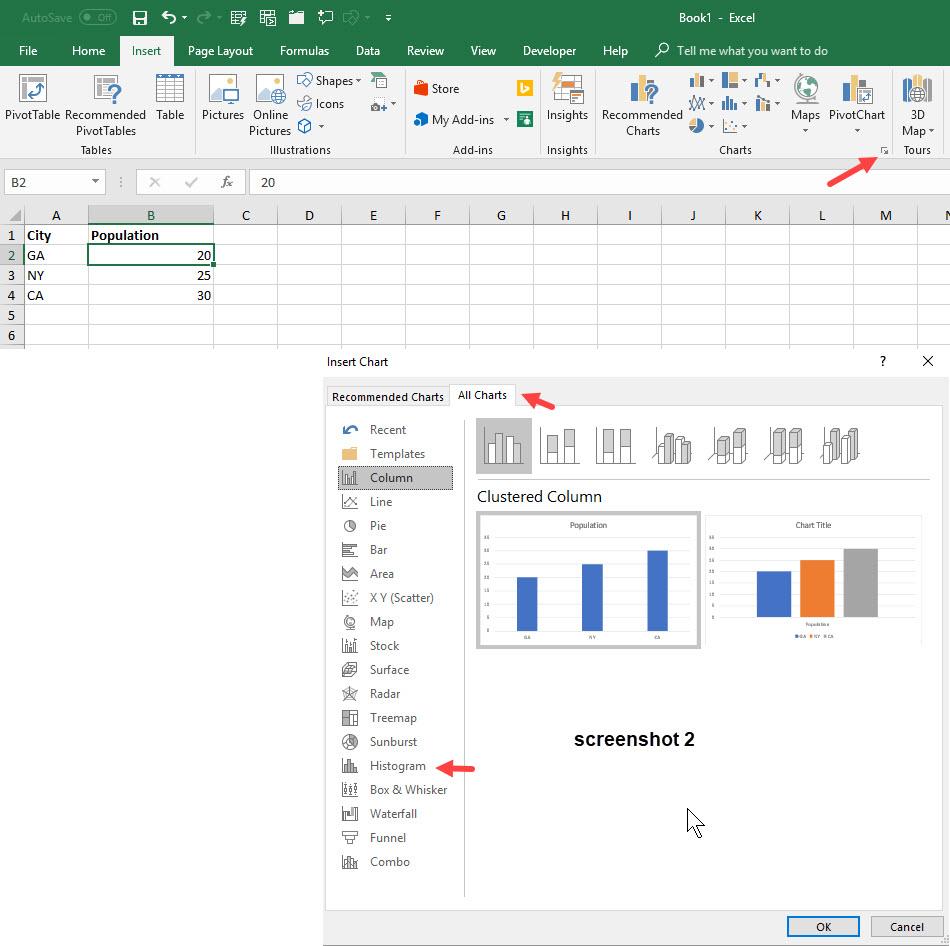Switch to the Home ribbon tab
The height and width of the screenshot is (946, 950).
[88, 51]
